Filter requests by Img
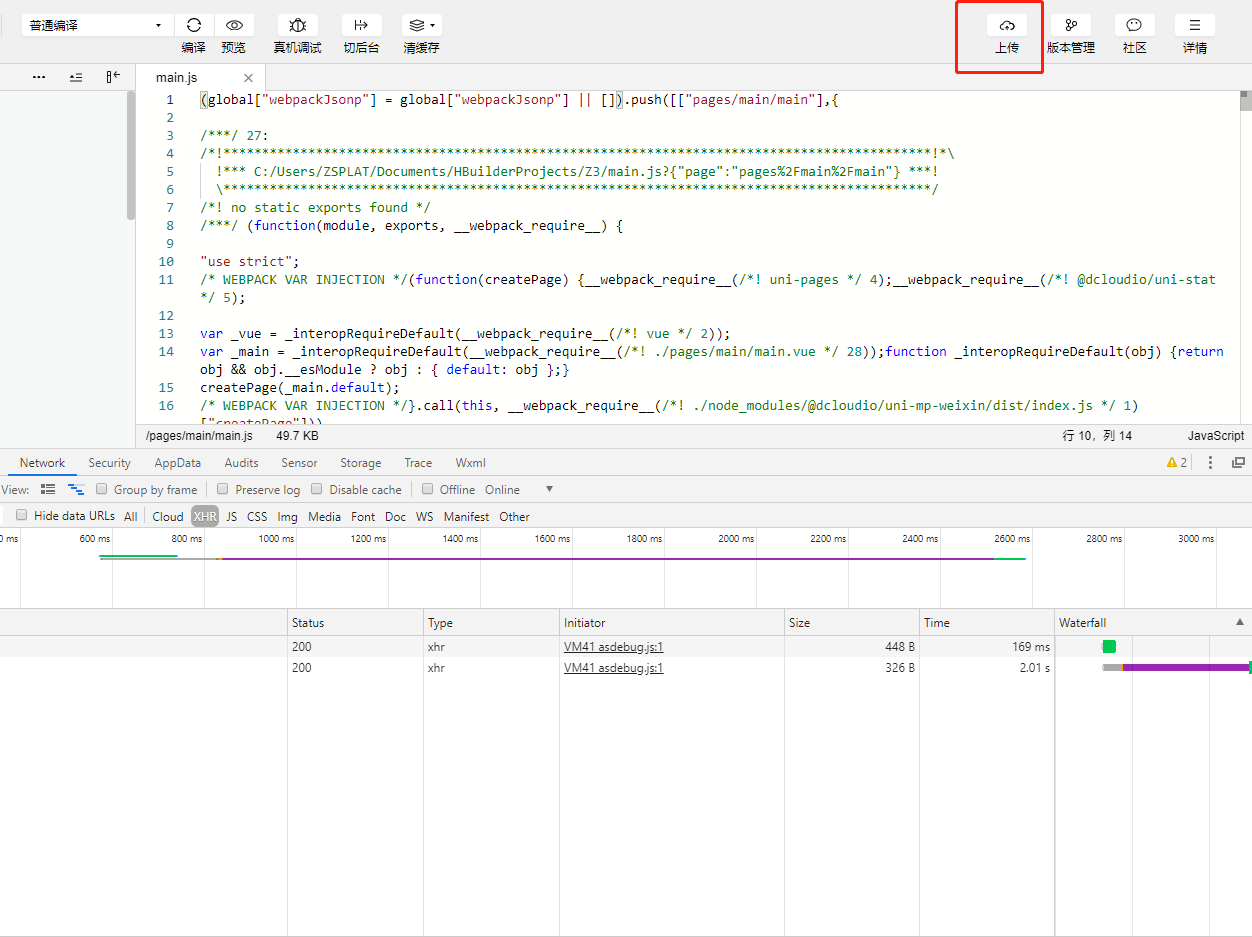 click(288, 517)
